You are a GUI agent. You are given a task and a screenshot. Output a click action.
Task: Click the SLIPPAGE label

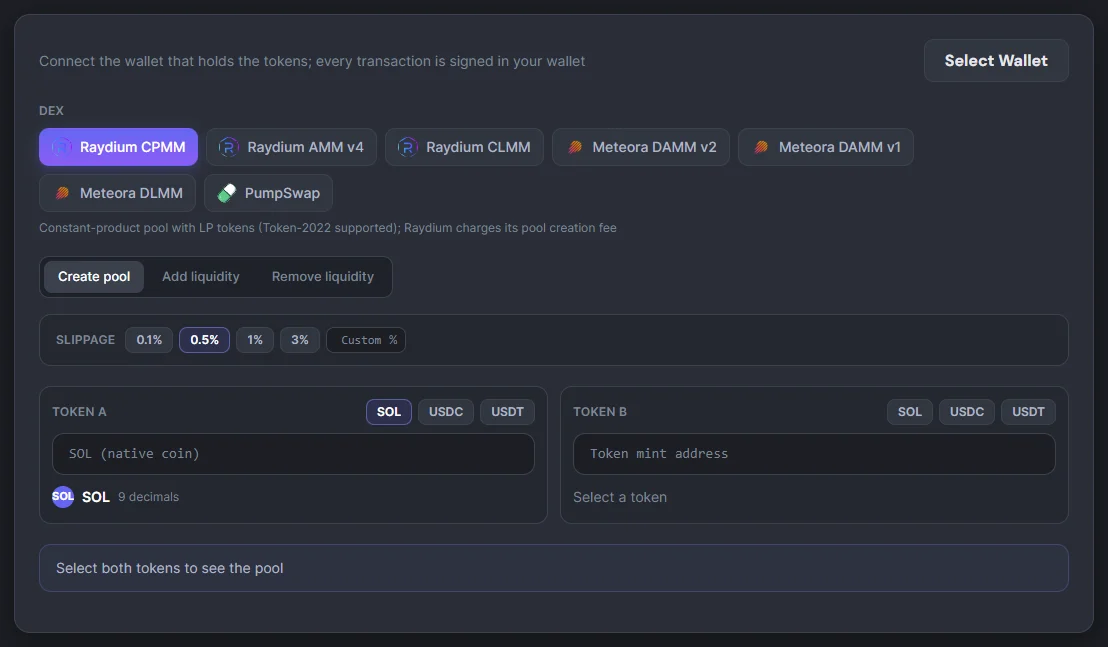[x=86, y=340]
